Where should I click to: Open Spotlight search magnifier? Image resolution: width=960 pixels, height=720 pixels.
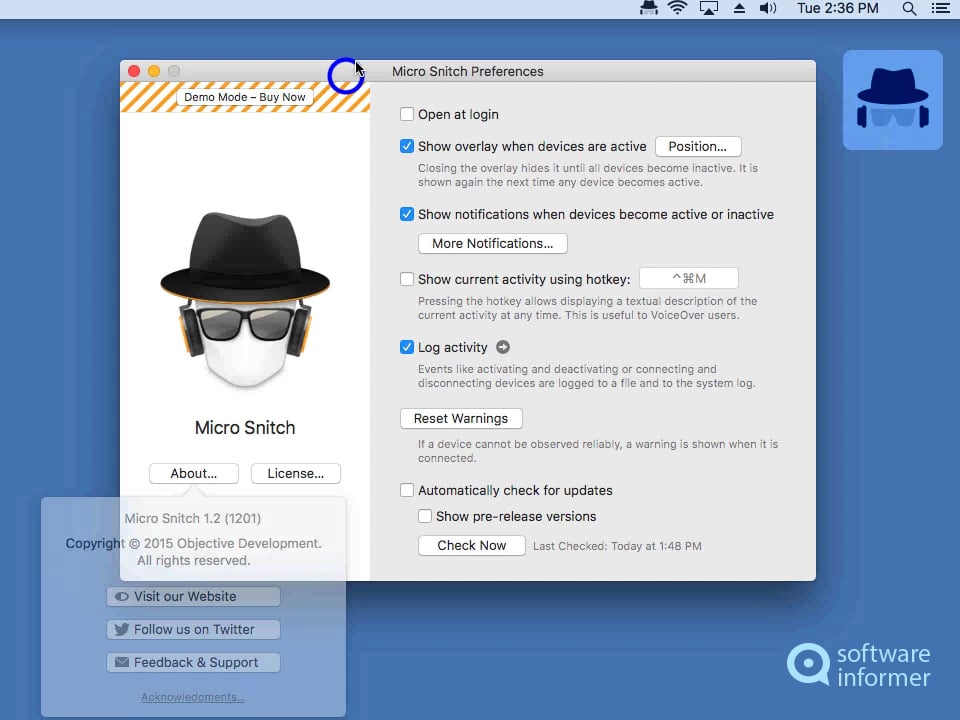(x=909, y=9)
